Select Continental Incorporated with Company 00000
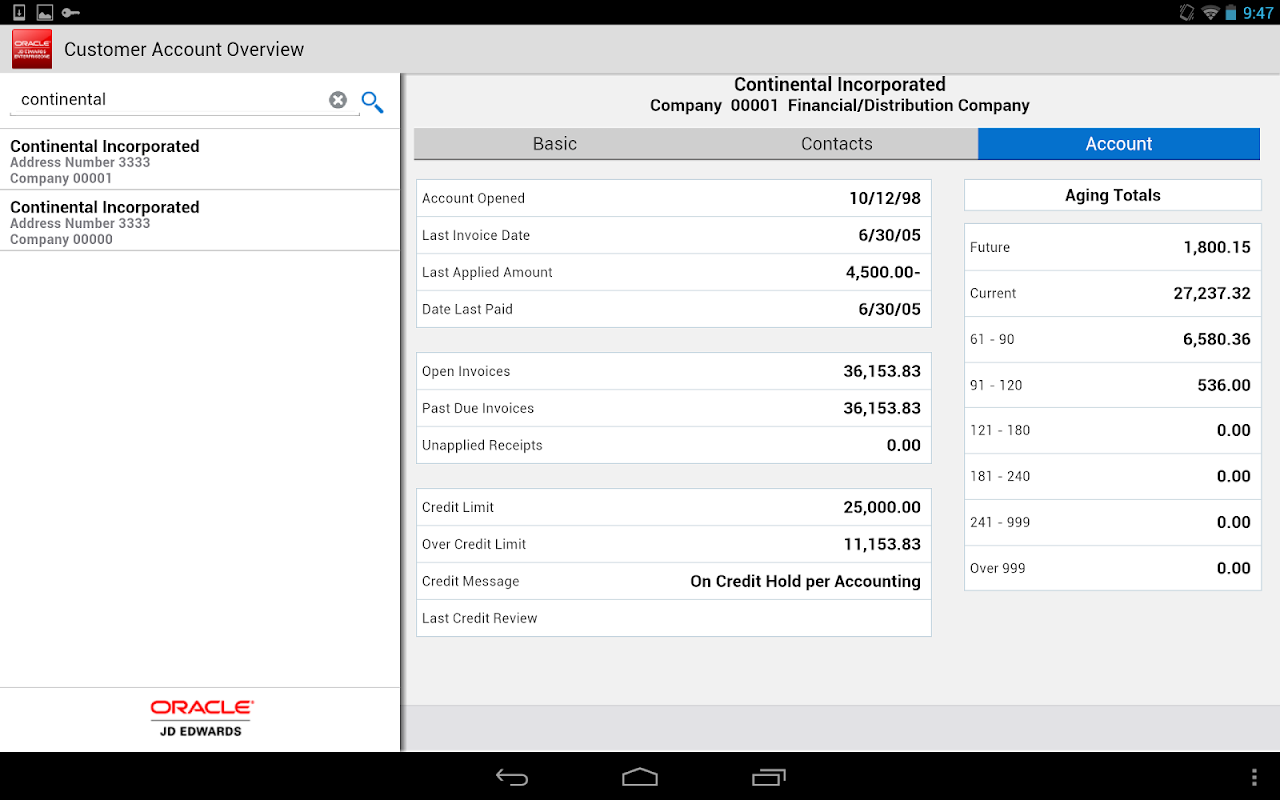Screen dimensions: 1280x800 coord(200,221)
